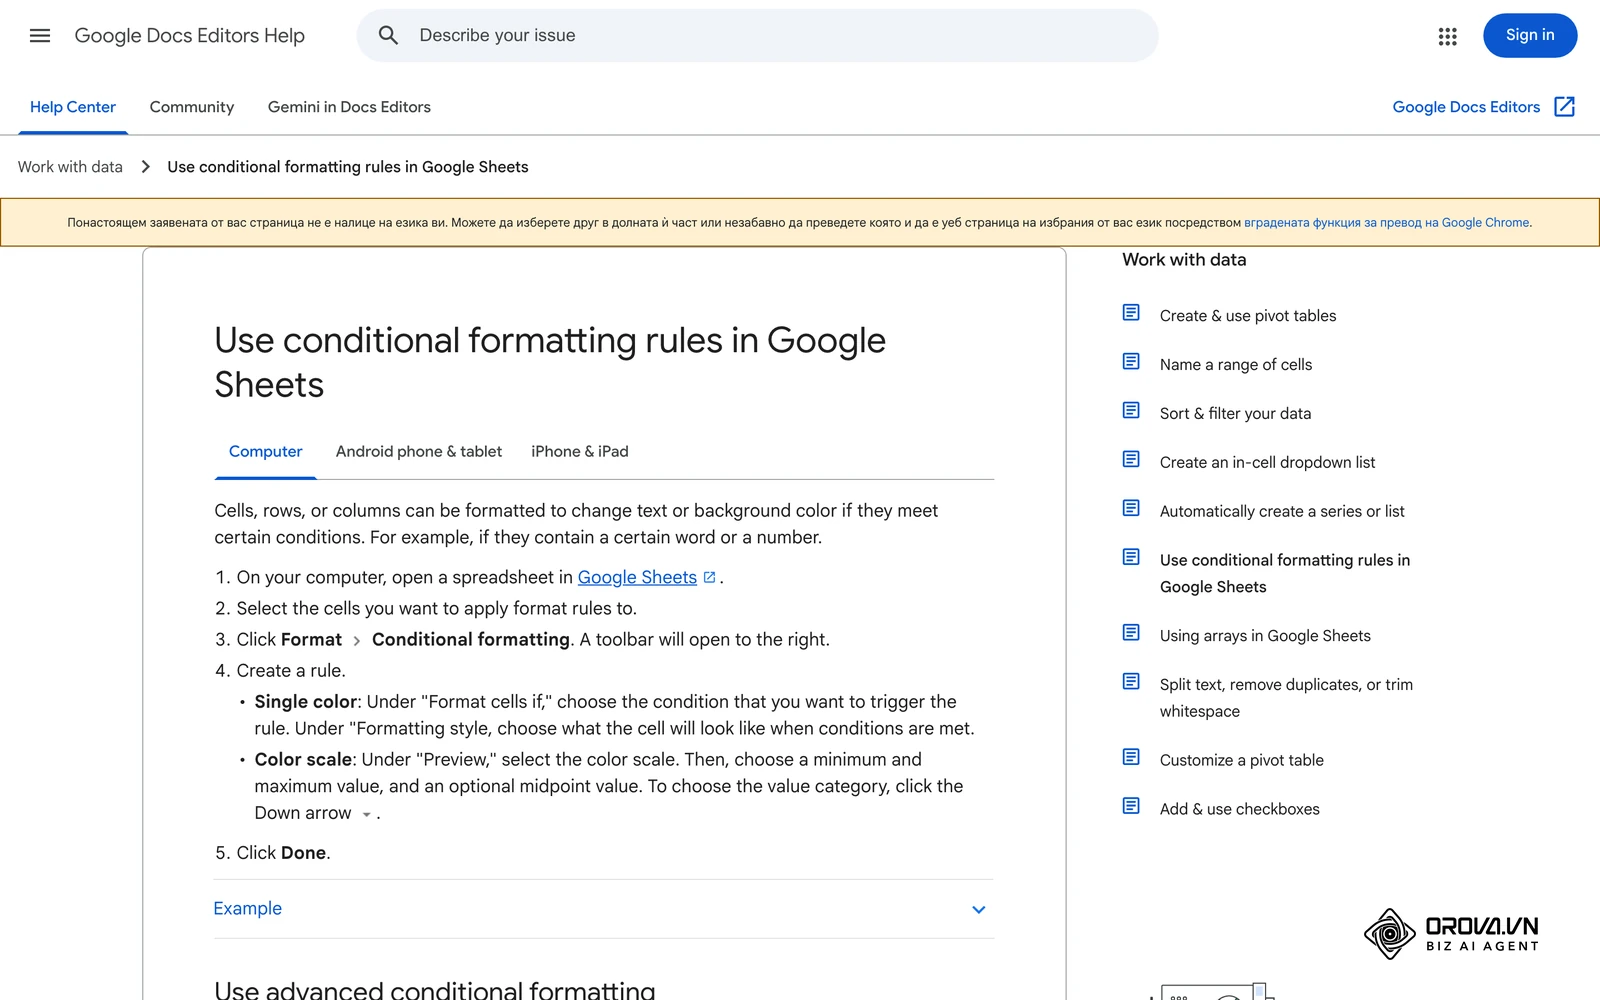Open Sort & filter your data article
Viewport: 1600px width, 1000px height.
(x=1235, y=414)
